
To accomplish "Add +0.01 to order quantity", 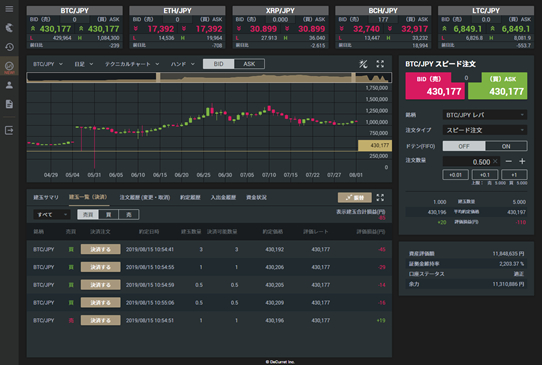I will 456,175.
